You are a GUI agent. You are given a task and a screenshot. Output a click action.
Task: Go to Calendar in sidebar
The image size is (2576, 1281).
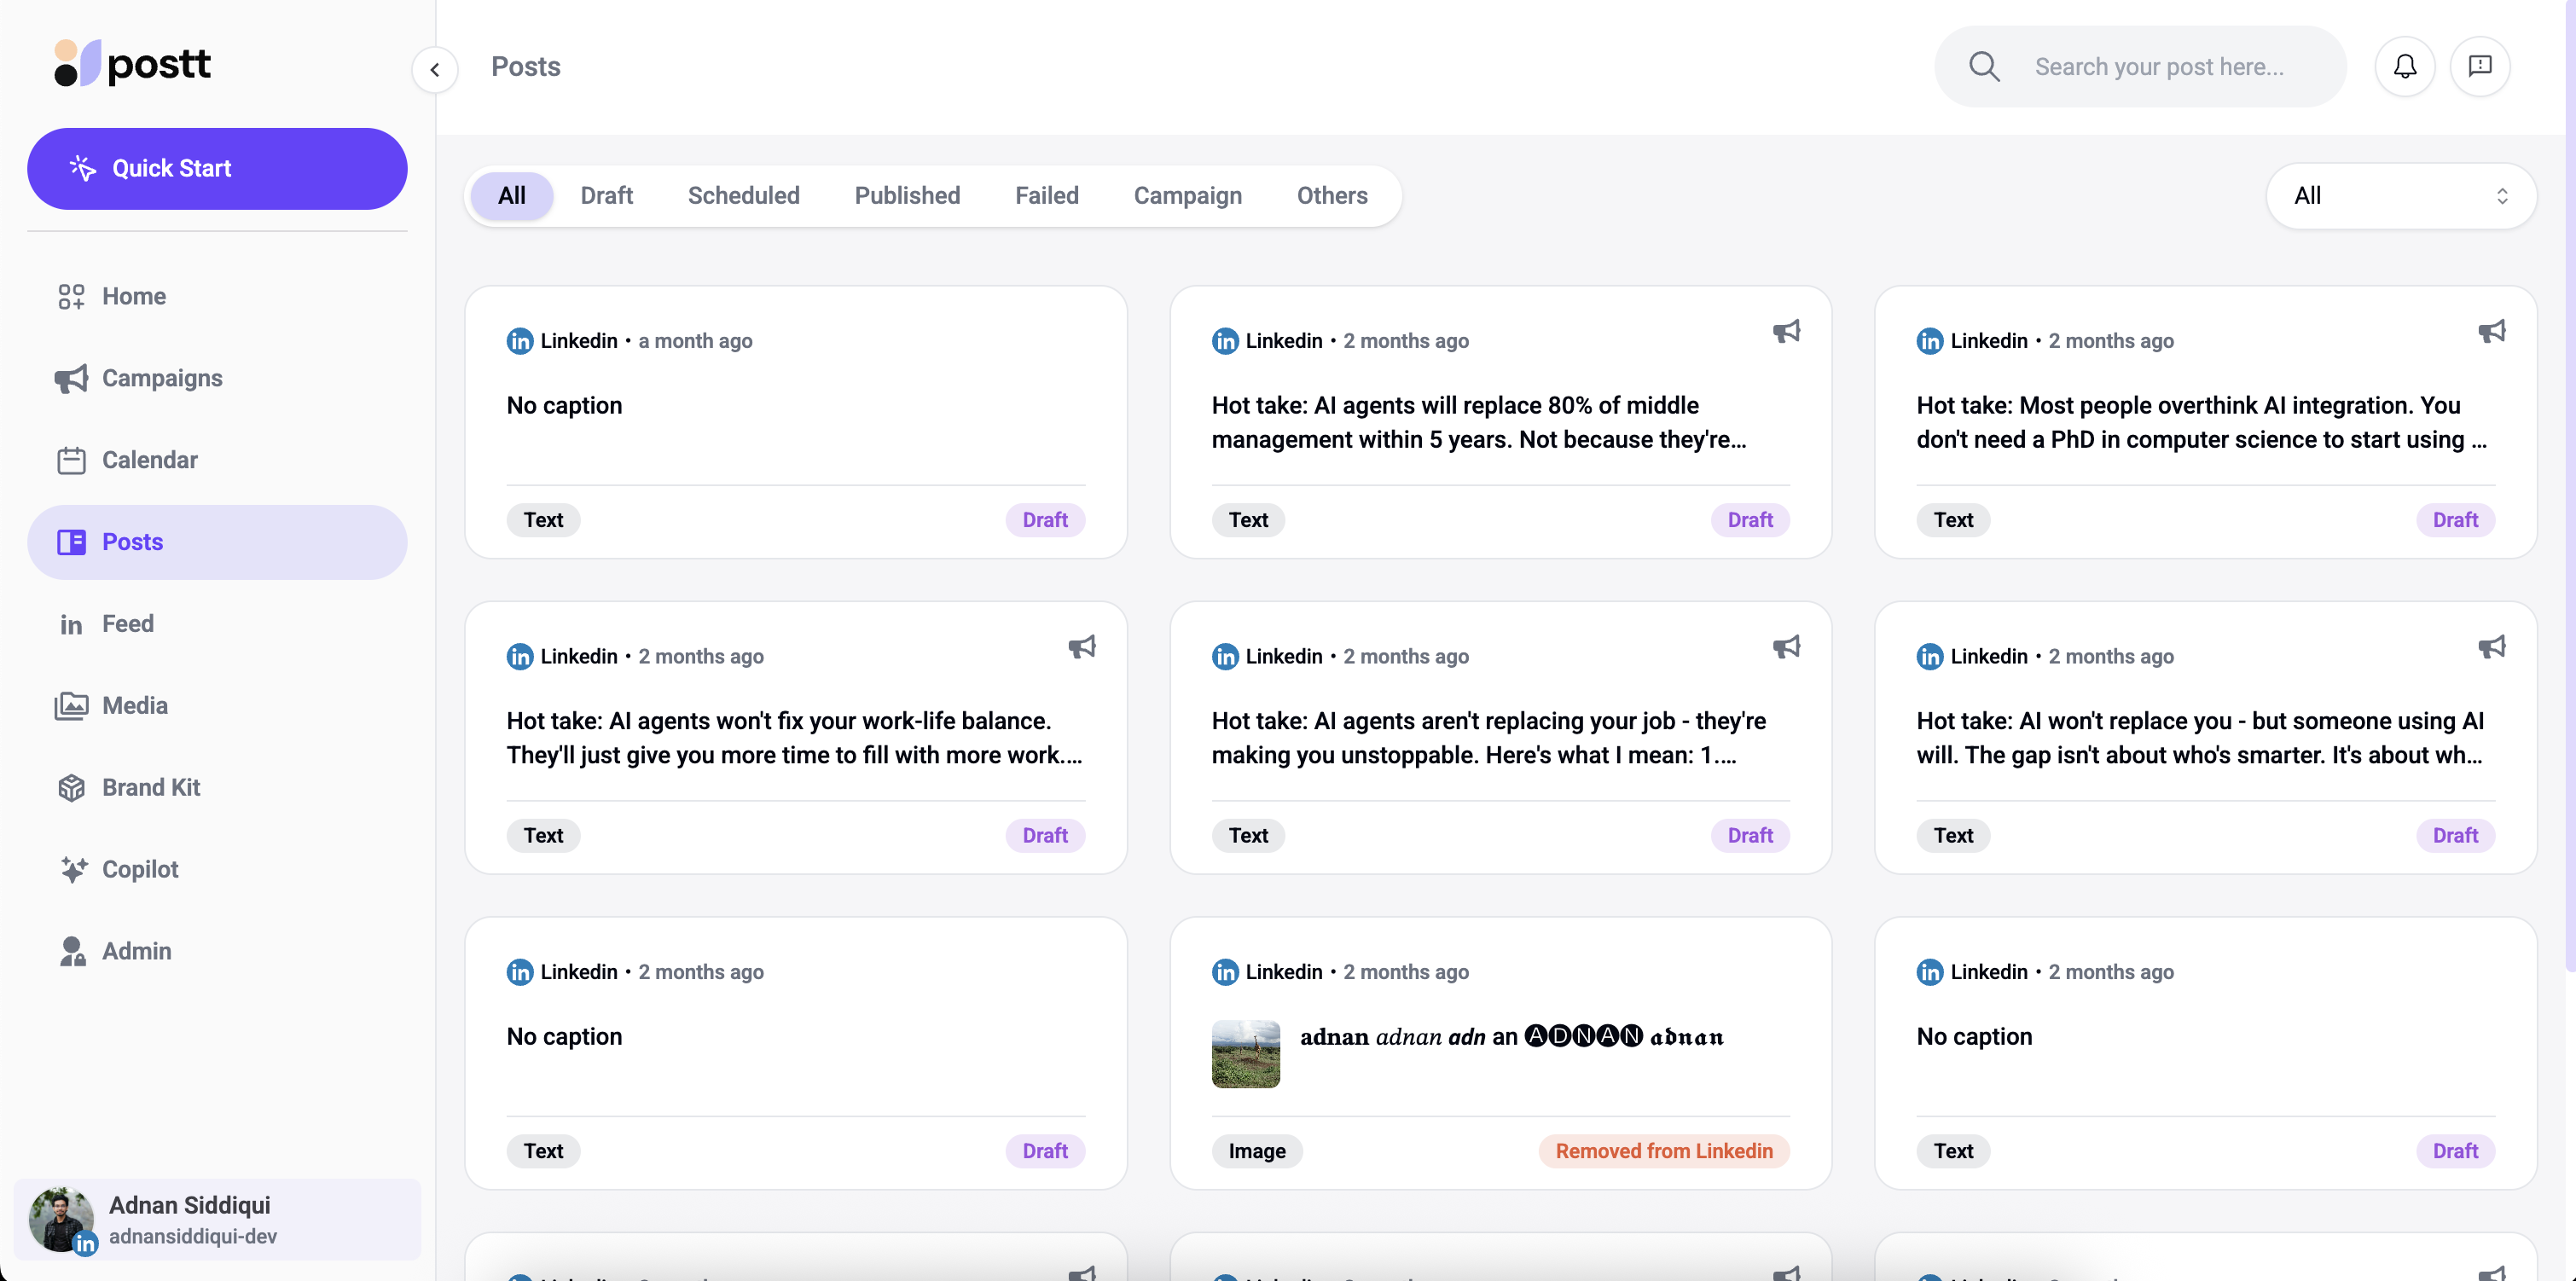149,460
